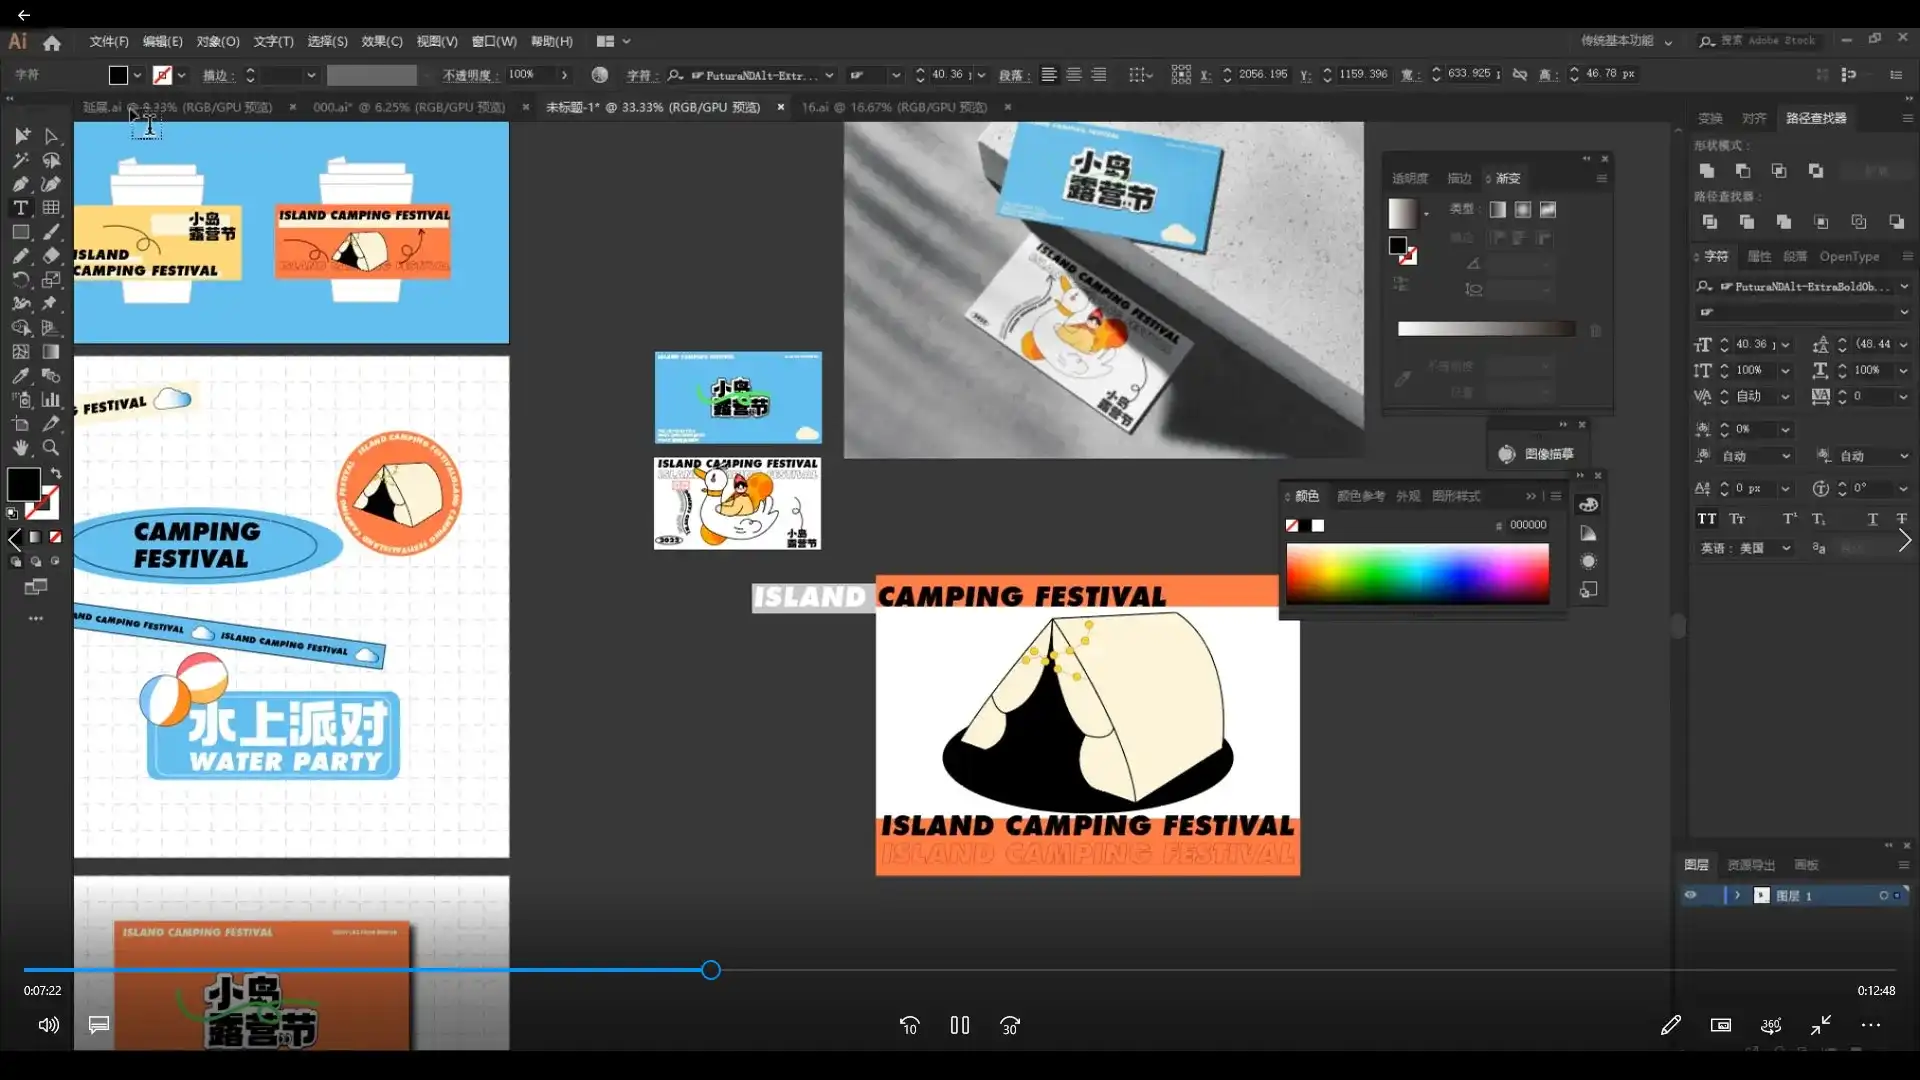Open the opacity 100% dropdown arrow
The image size is (1920, 1080).
coord(564,75)
